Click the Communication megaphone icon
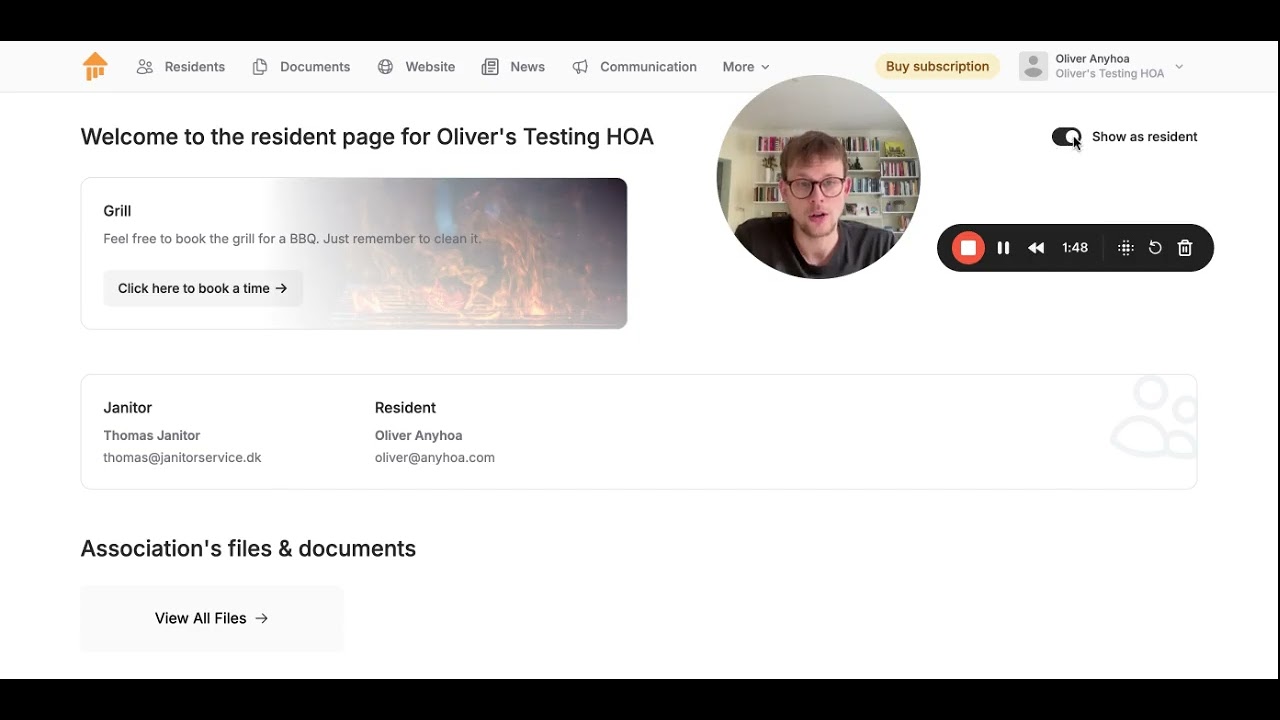Screen dimensions: 1280x720 point(580,67)
